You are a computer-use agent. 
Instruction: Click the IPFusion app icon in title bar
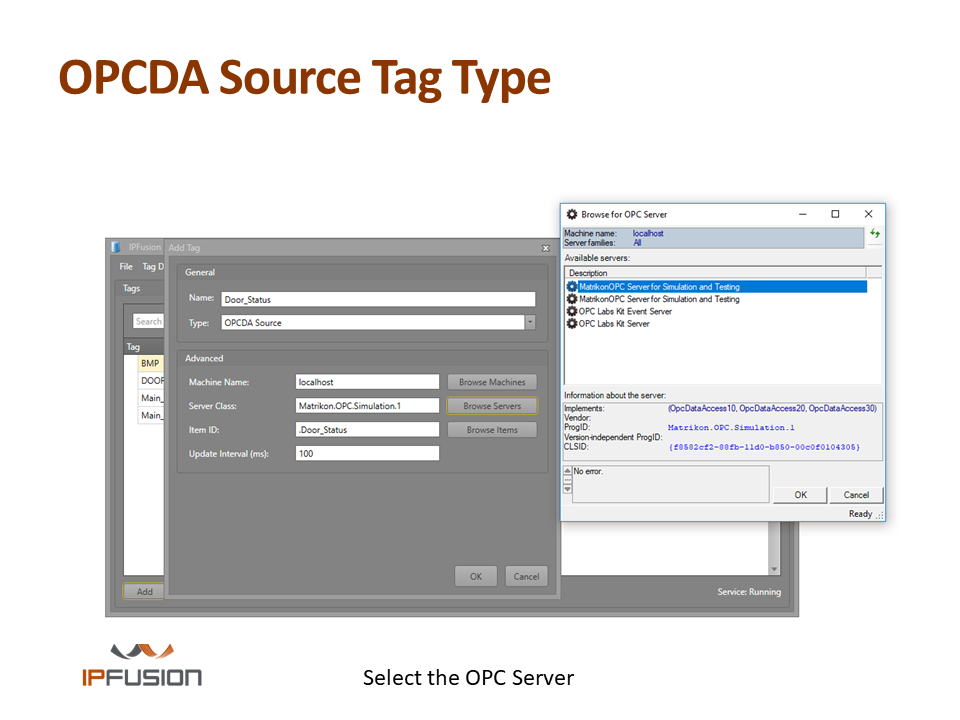click(x=116, y=247)
